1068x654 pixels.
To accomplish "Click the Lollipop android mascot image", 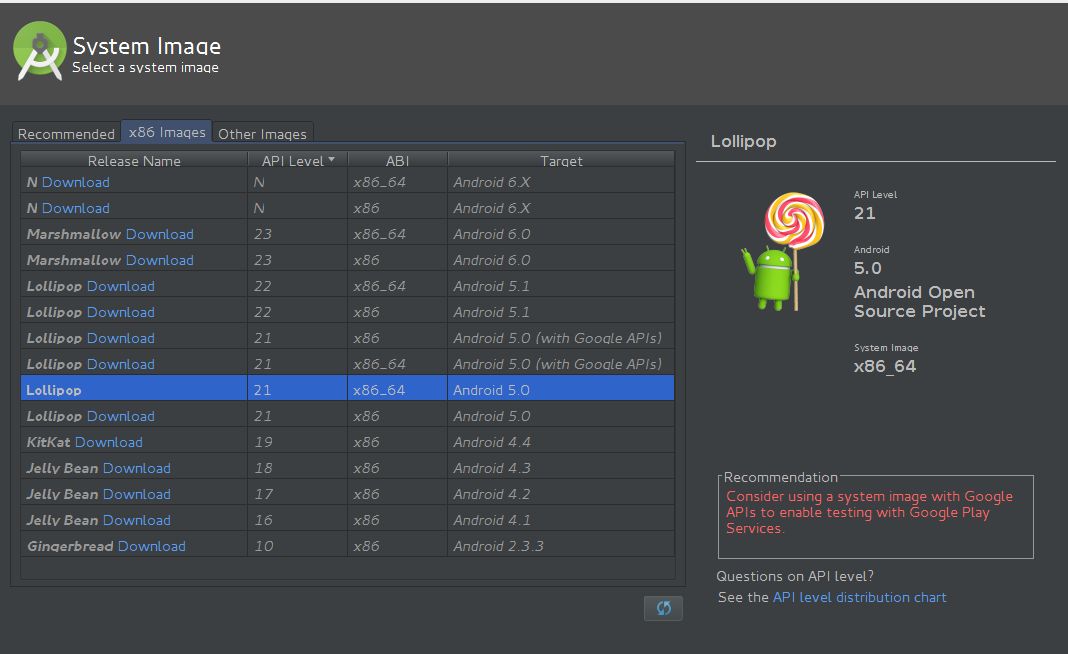I will (x=783, y=251).
